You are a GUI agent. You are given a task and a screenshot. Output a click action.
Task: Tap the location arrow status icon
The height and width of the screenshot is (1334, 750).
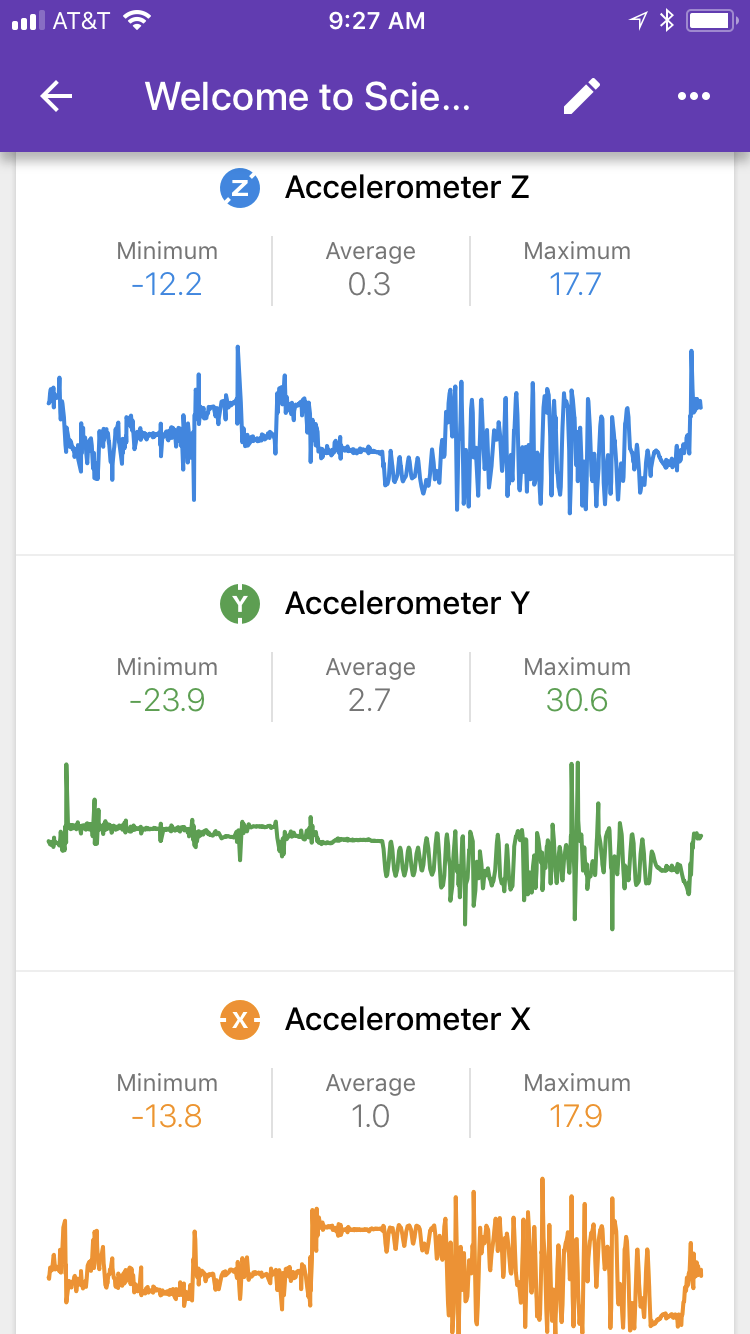point(638,20)
